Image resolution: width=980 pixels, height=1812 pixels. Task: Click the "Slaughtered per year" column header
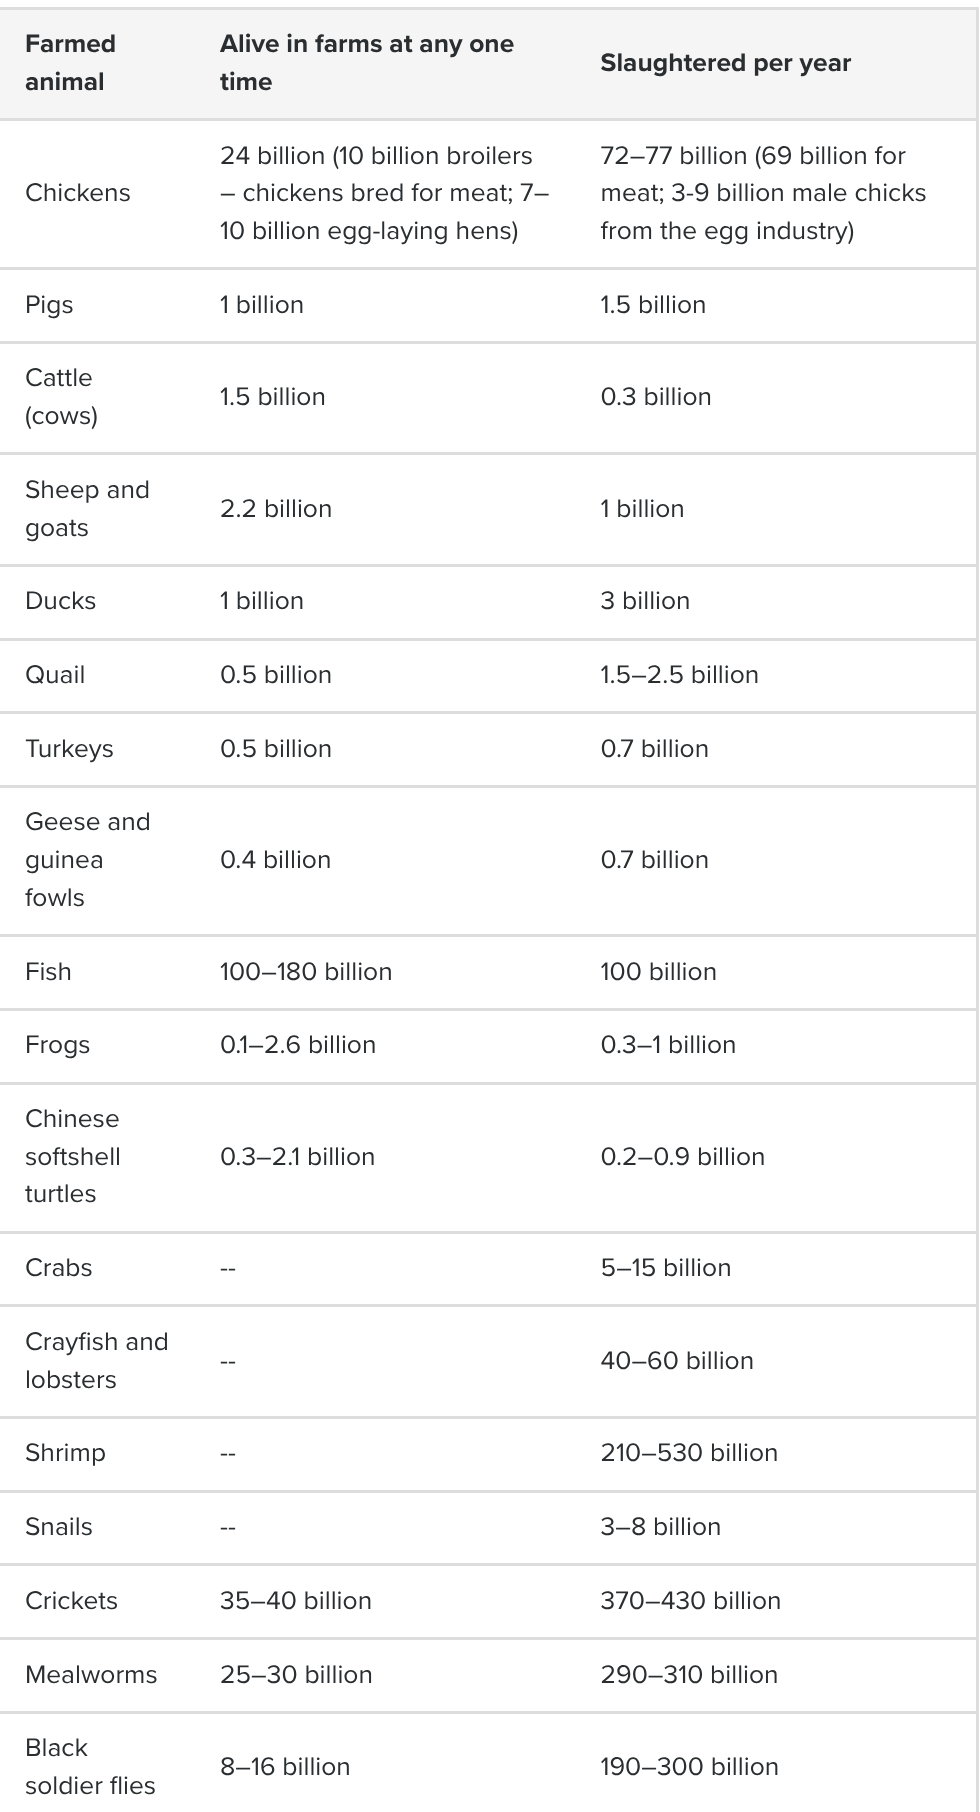tap(725, 63)
